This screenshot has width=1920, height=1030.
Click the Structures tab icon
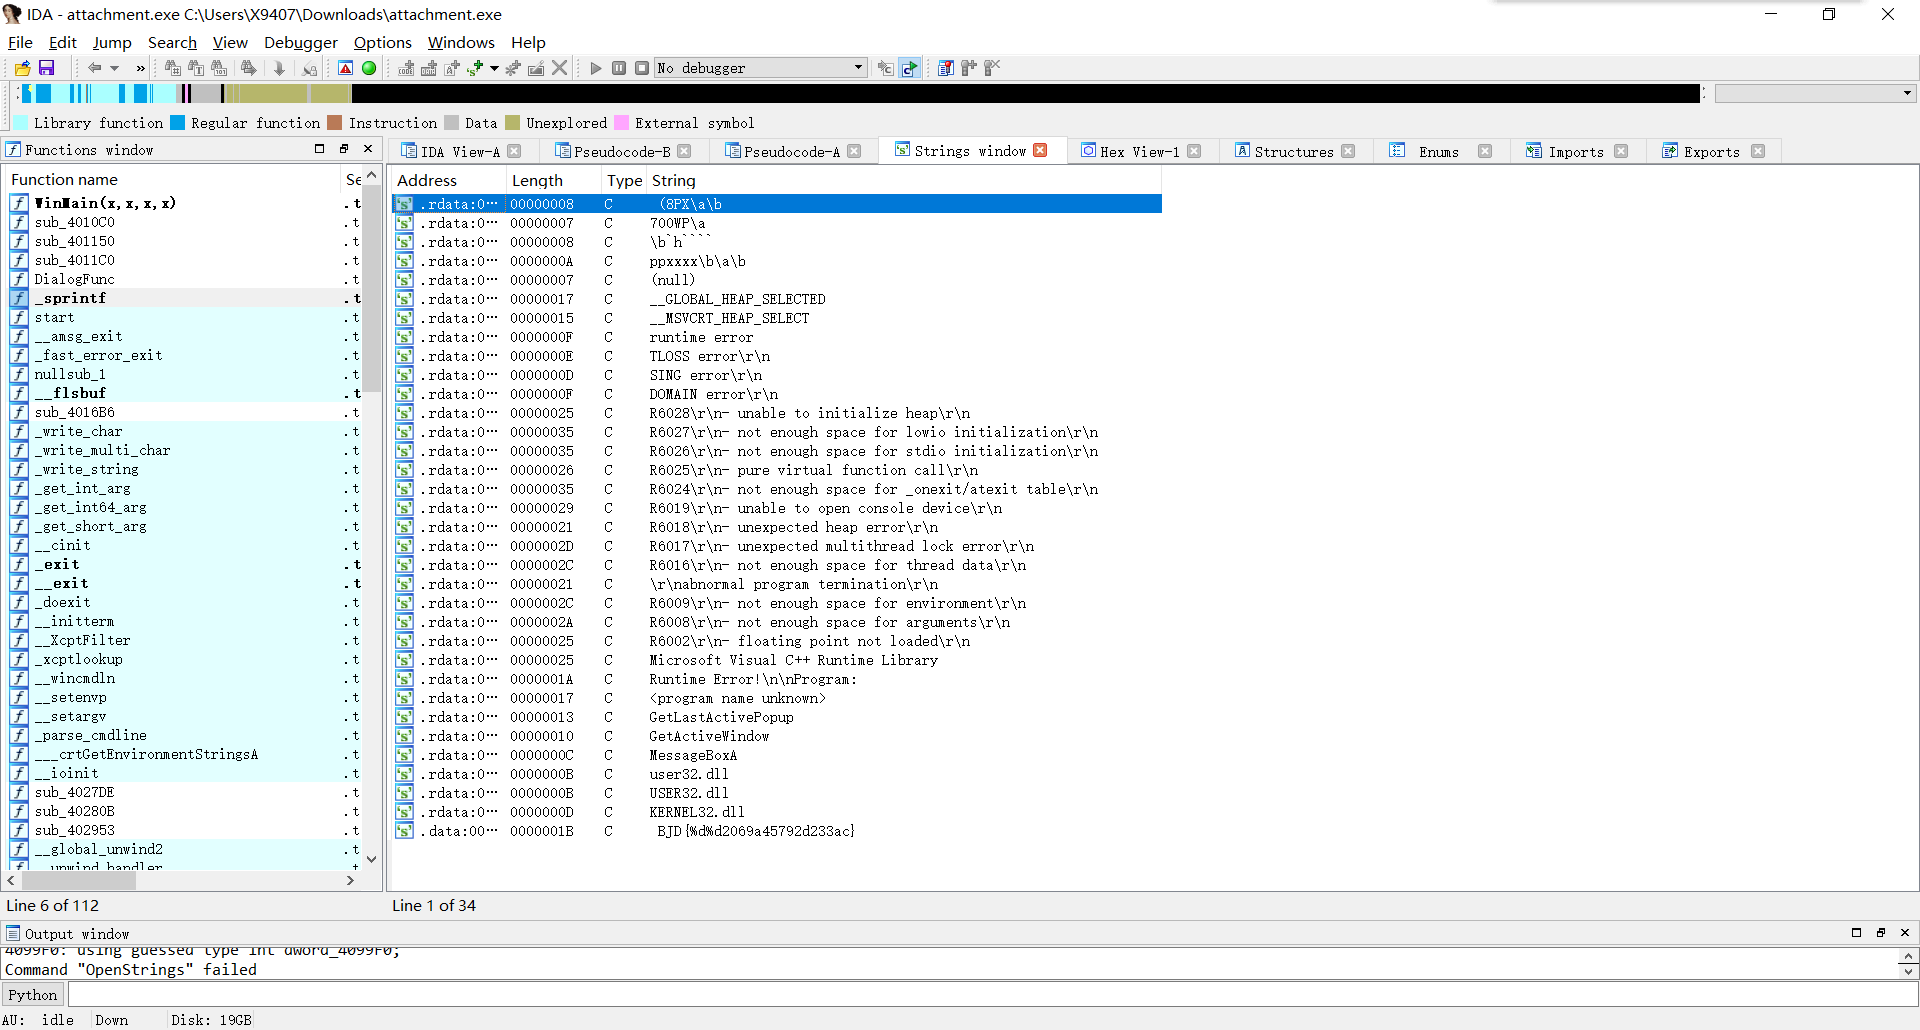[1242, 151]
